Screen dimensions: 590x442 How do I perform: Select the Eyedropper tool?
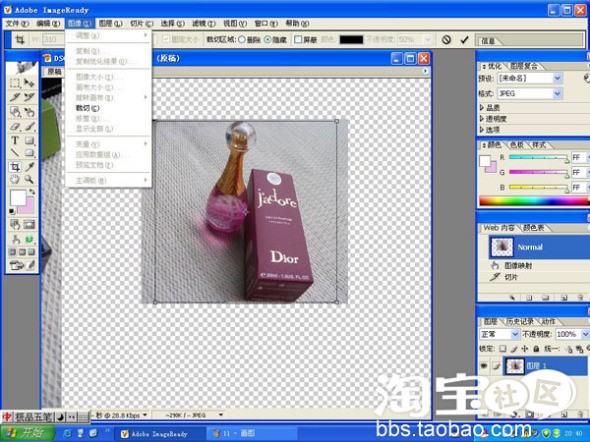click(29, 167)
